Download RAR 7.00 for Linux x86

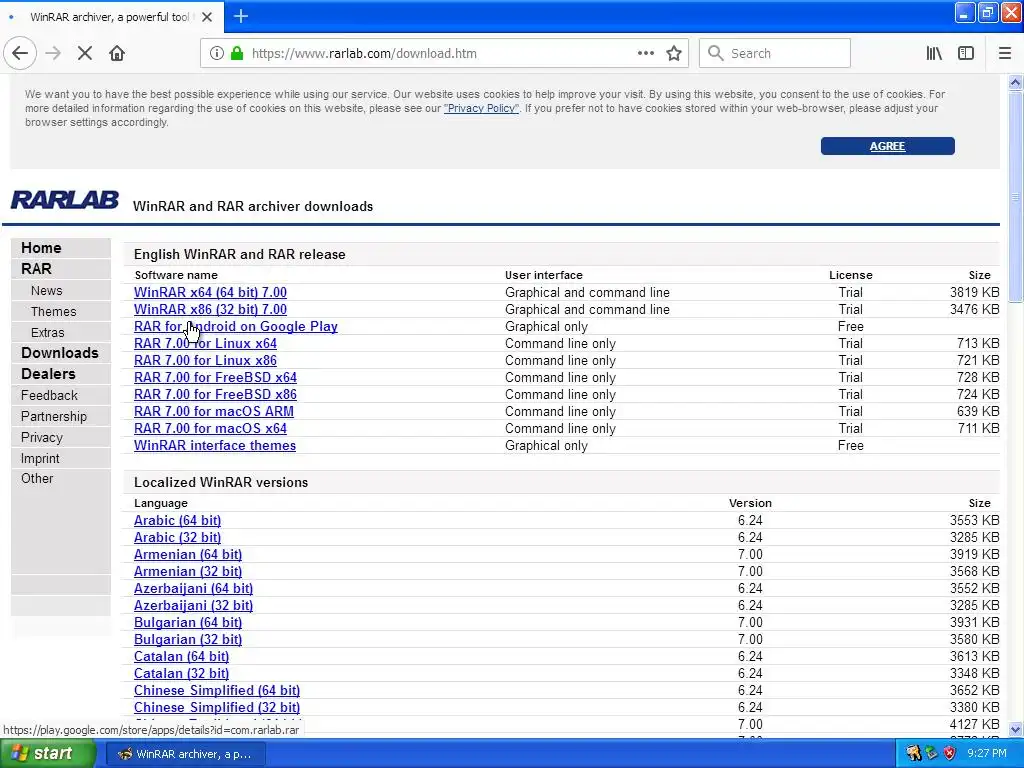pos(205,360)
